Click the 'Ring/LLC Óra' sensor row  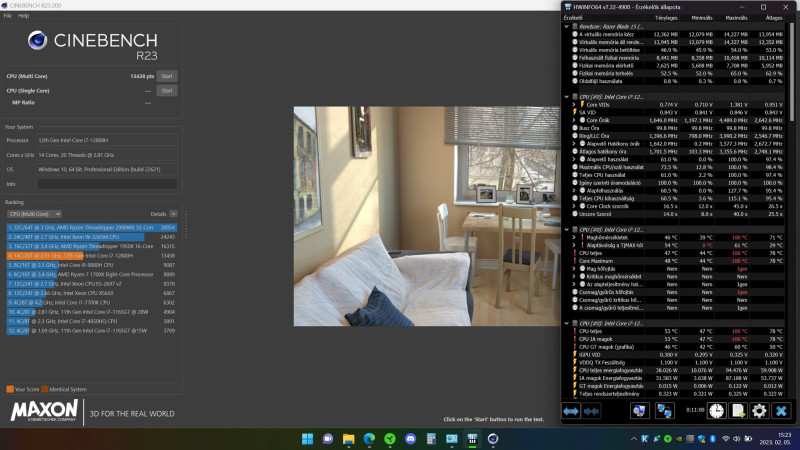click(677, 136)
